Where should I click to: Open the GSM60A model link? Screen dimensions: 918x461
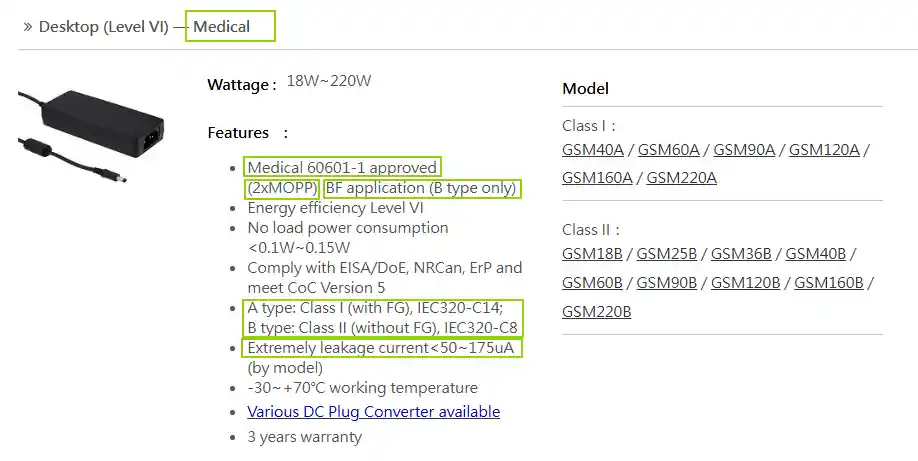pyautogui.click(x=669, y=150)
